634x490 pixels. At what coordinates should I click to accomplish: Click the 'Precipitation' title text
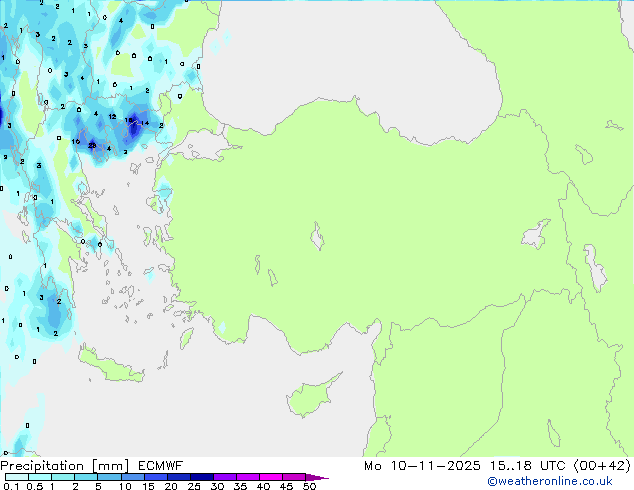pyautogui.click(x=42, y=466)
